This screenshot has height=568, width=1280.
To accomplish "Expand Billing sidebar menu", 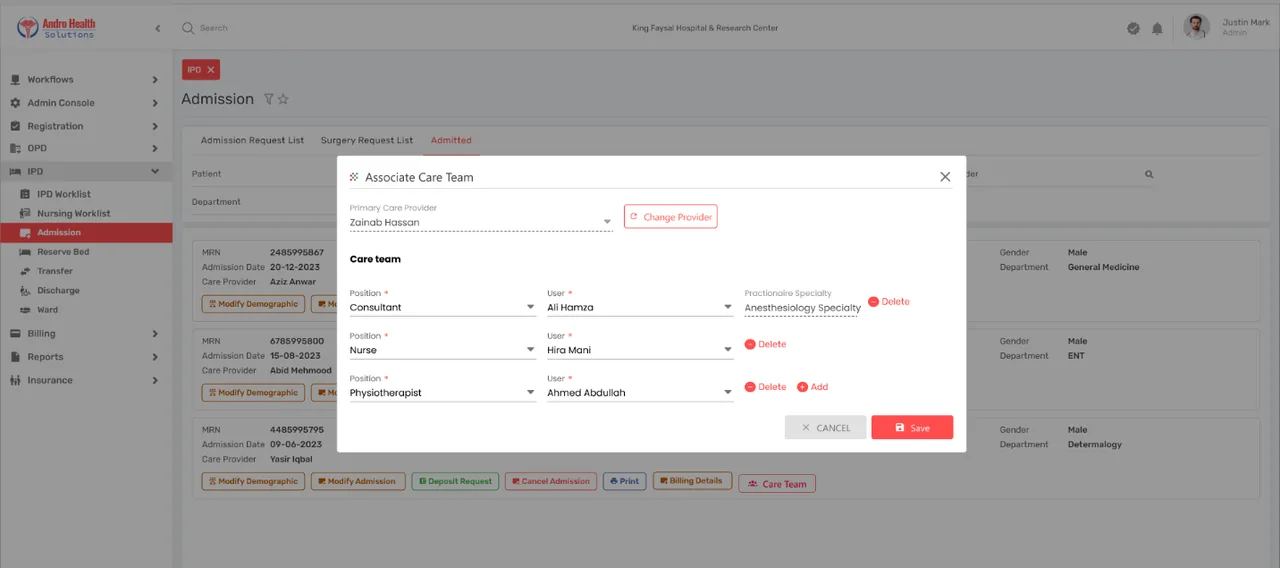I will (x=86, y=333).
